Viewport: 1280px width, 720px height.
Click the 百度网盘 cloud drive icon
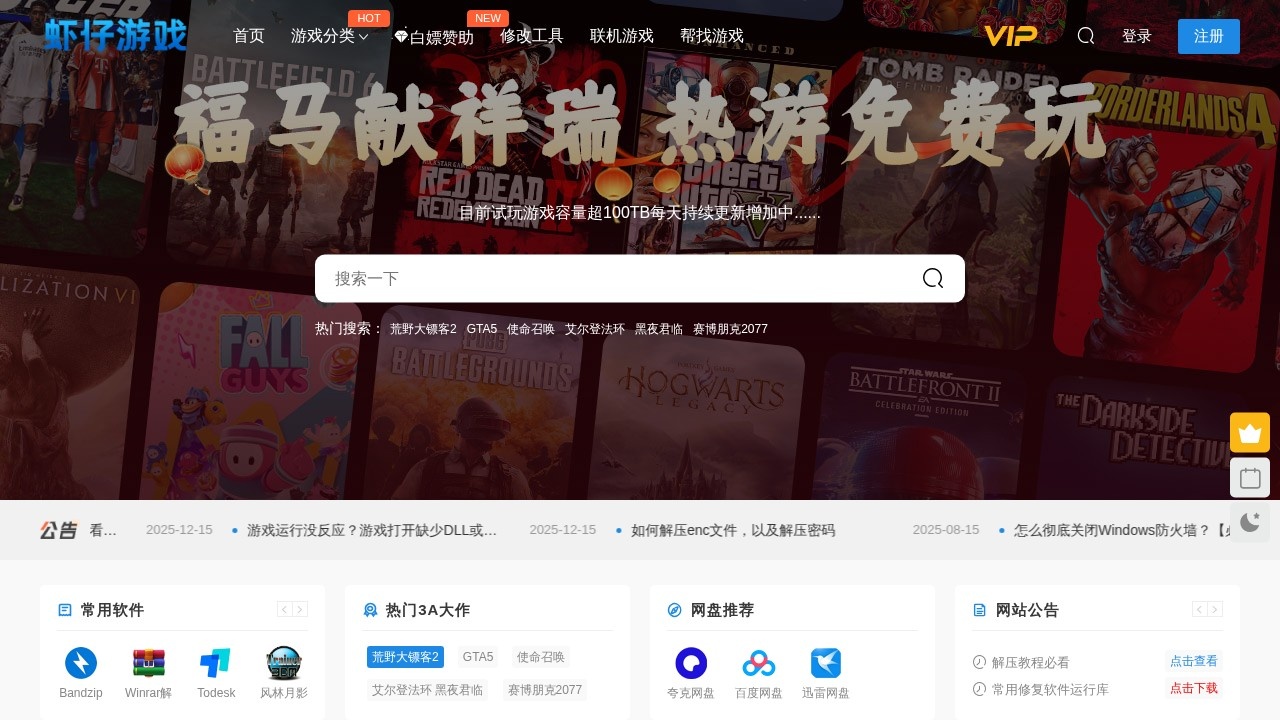pyautogui.click(x=758, y=663)
